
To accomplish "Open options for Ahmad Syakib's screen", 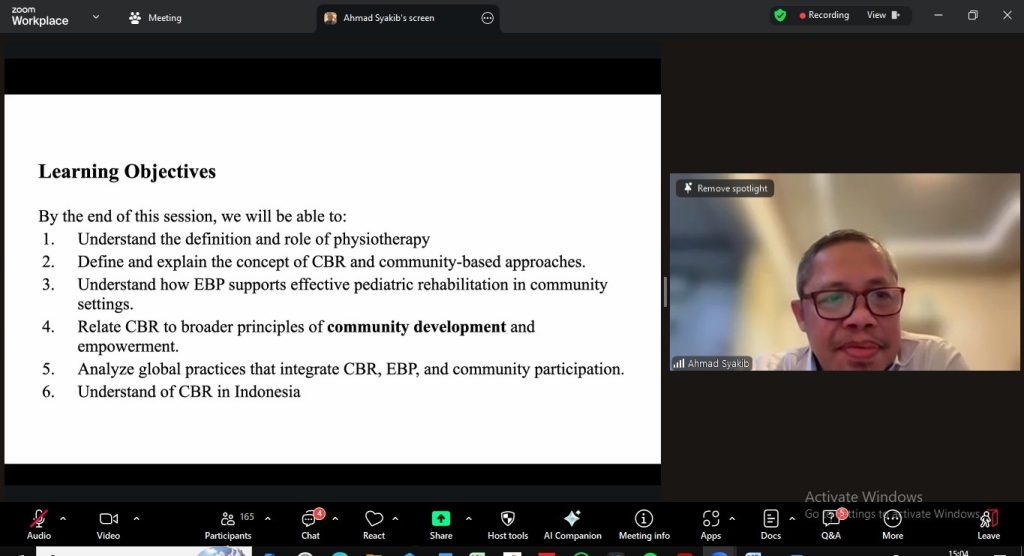I will pyautogui.click(x=487, y=18).
